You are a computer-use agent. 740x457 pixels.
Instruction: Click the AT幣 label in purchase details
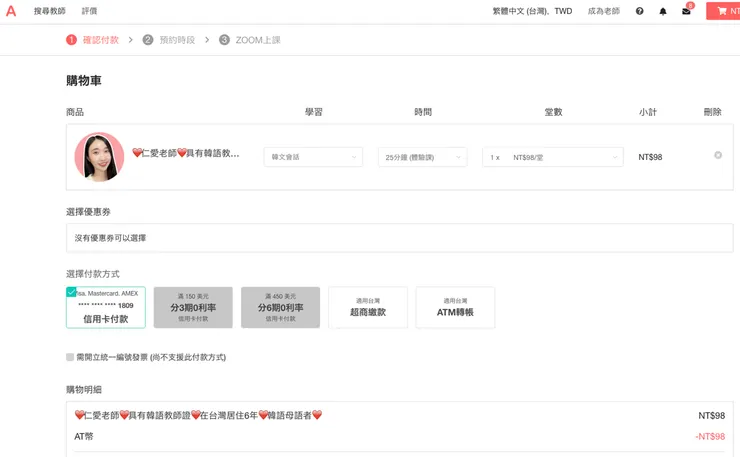(x=84, y=436)
